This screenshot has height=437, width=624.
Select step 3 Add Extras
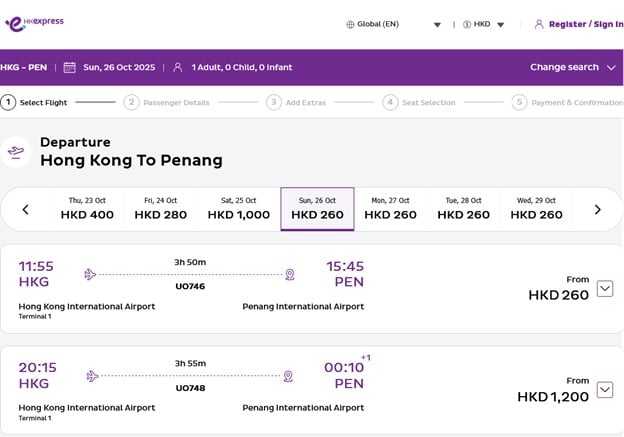296,102
